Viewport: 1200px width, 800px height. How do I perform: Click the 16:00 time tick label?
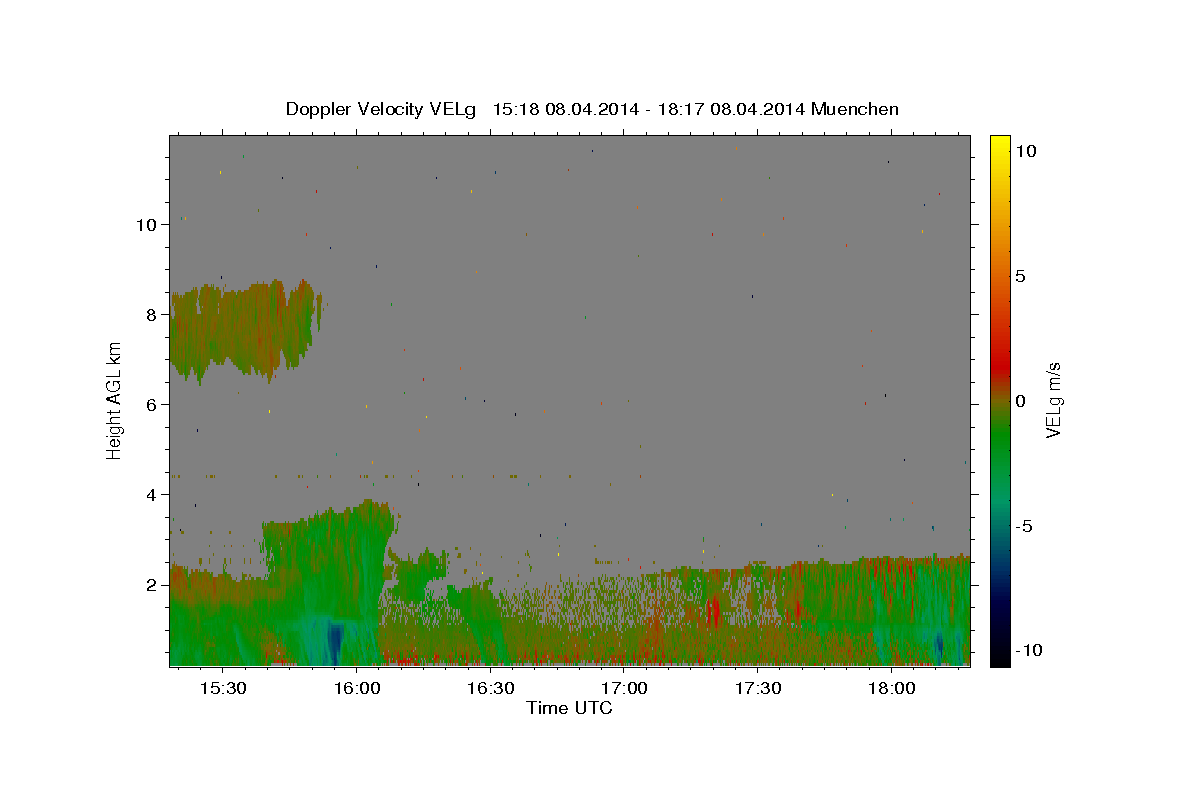click(357, 688)
